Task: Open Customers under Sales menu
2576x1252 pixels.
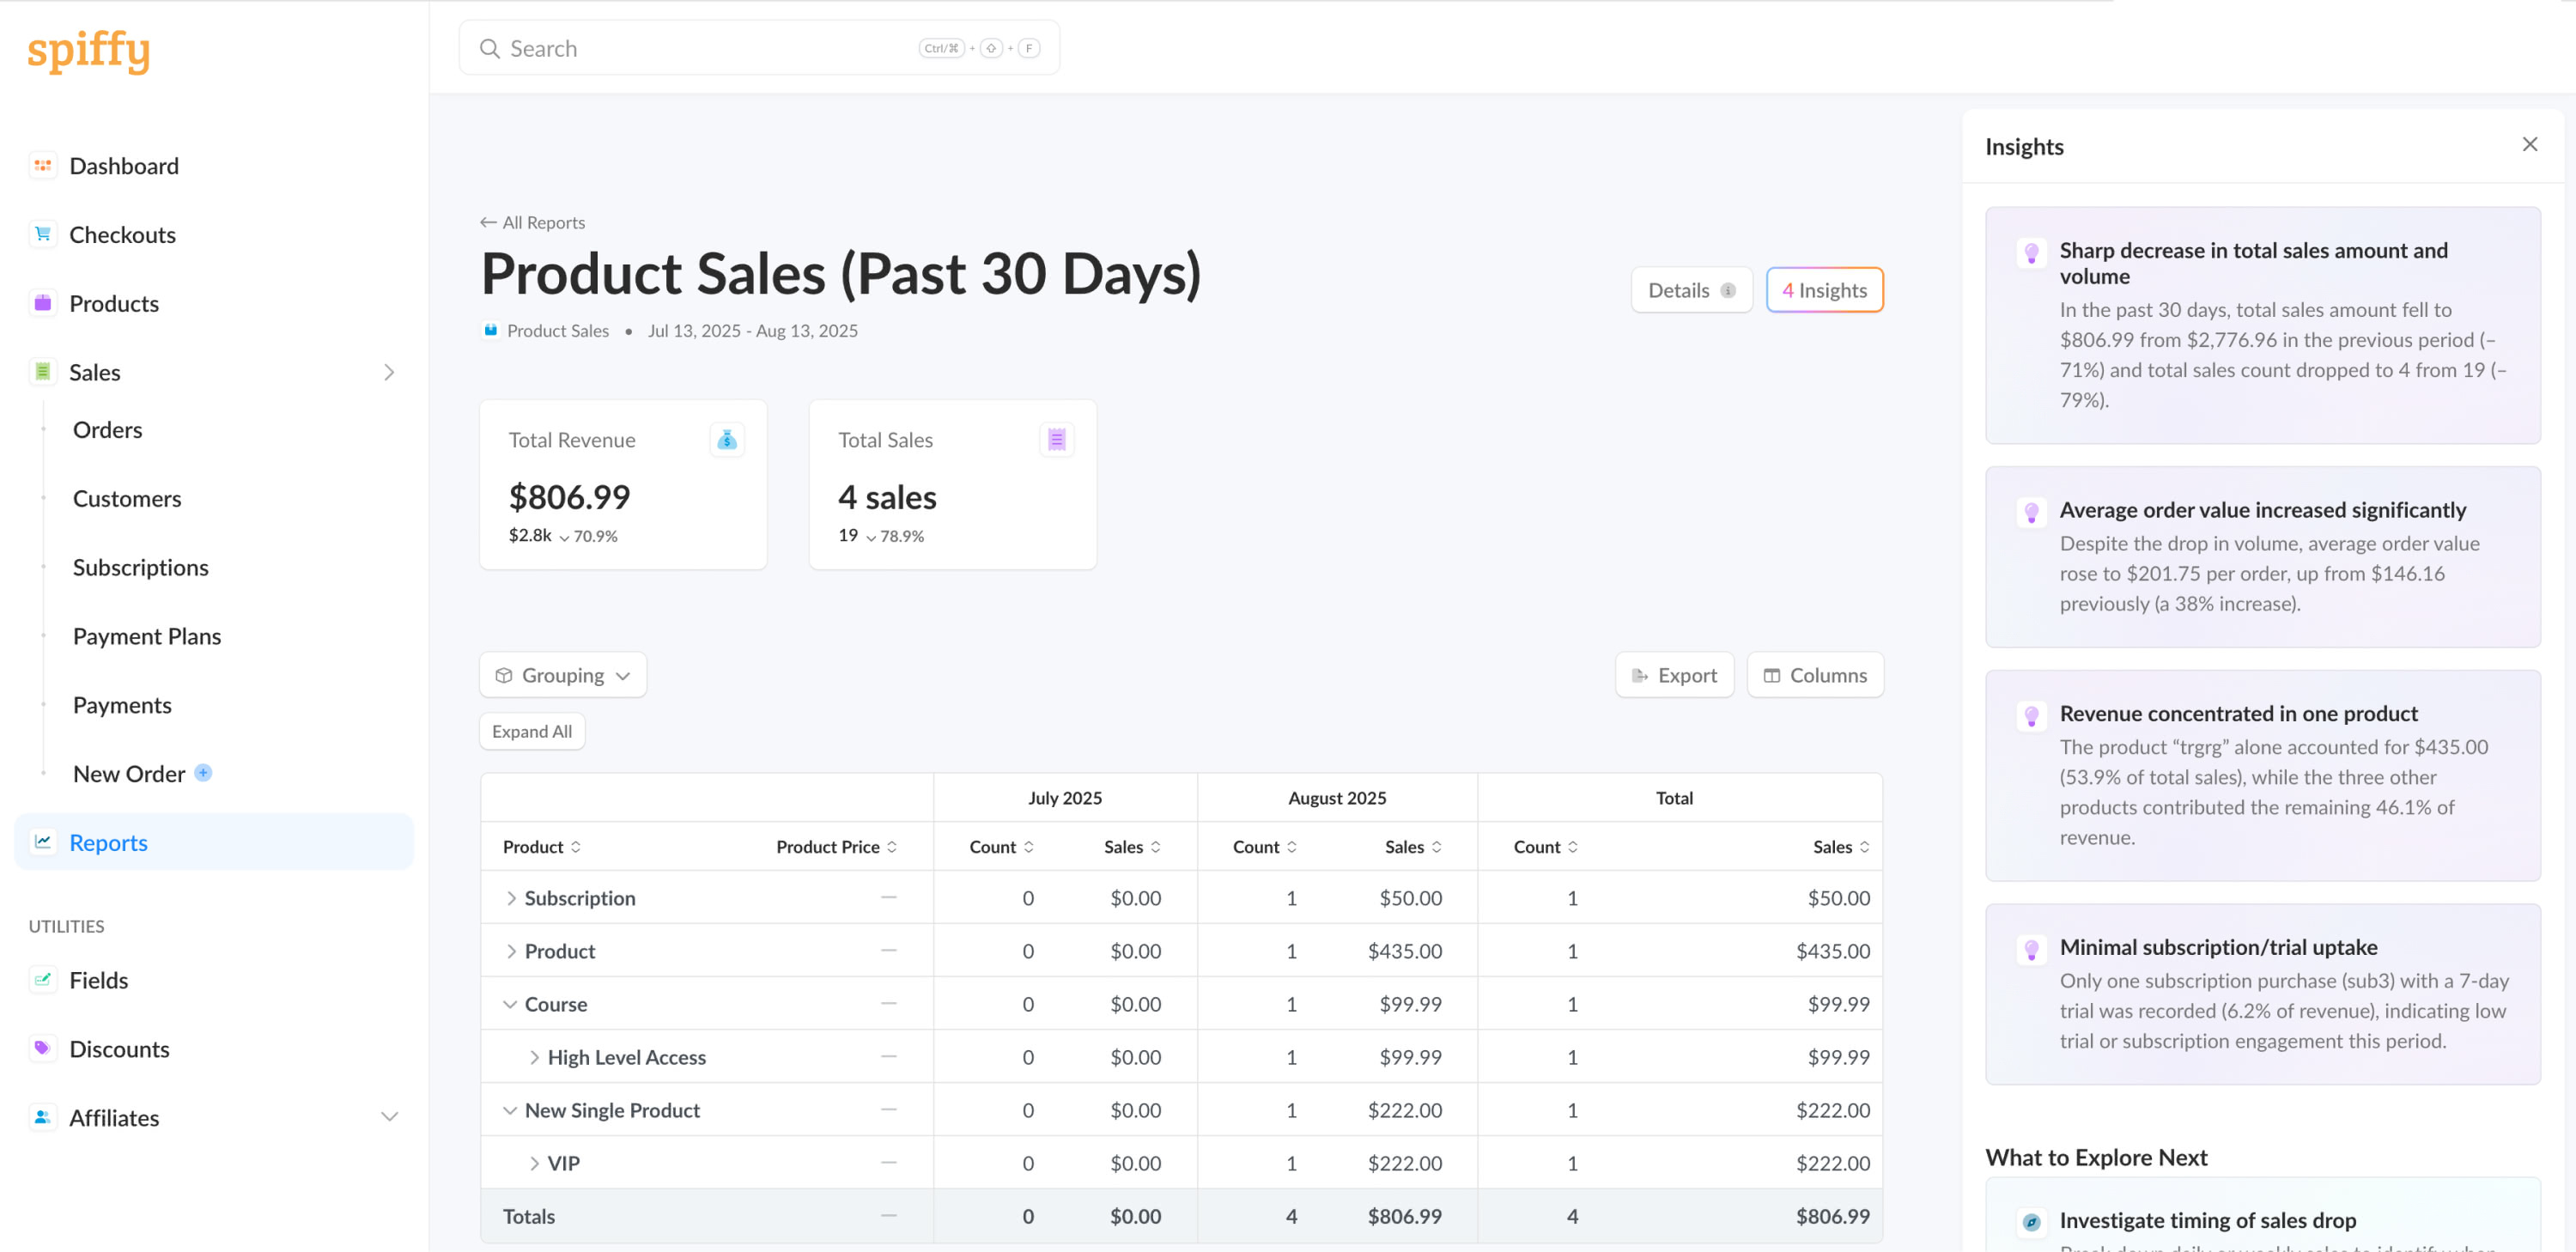Action: point(127,498)
